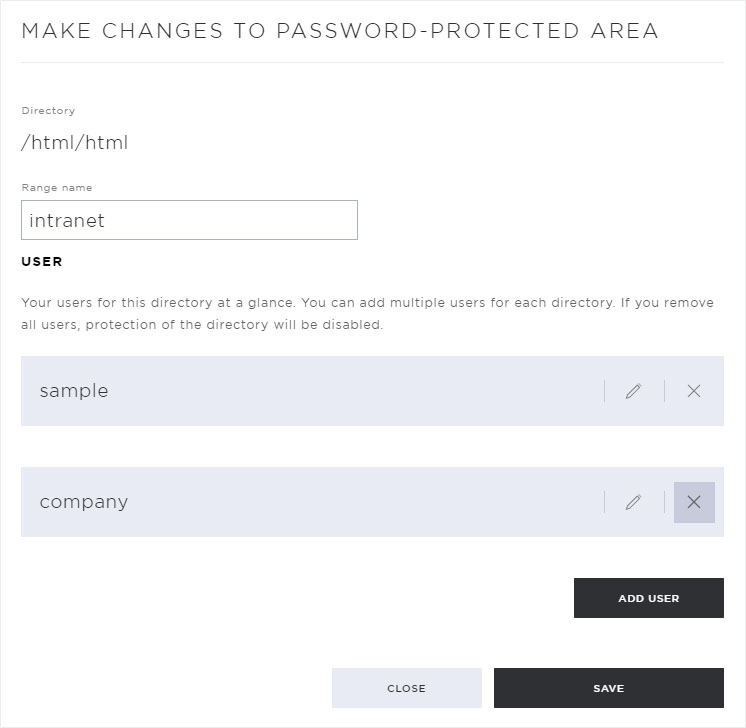Click the Range name label

57,187
